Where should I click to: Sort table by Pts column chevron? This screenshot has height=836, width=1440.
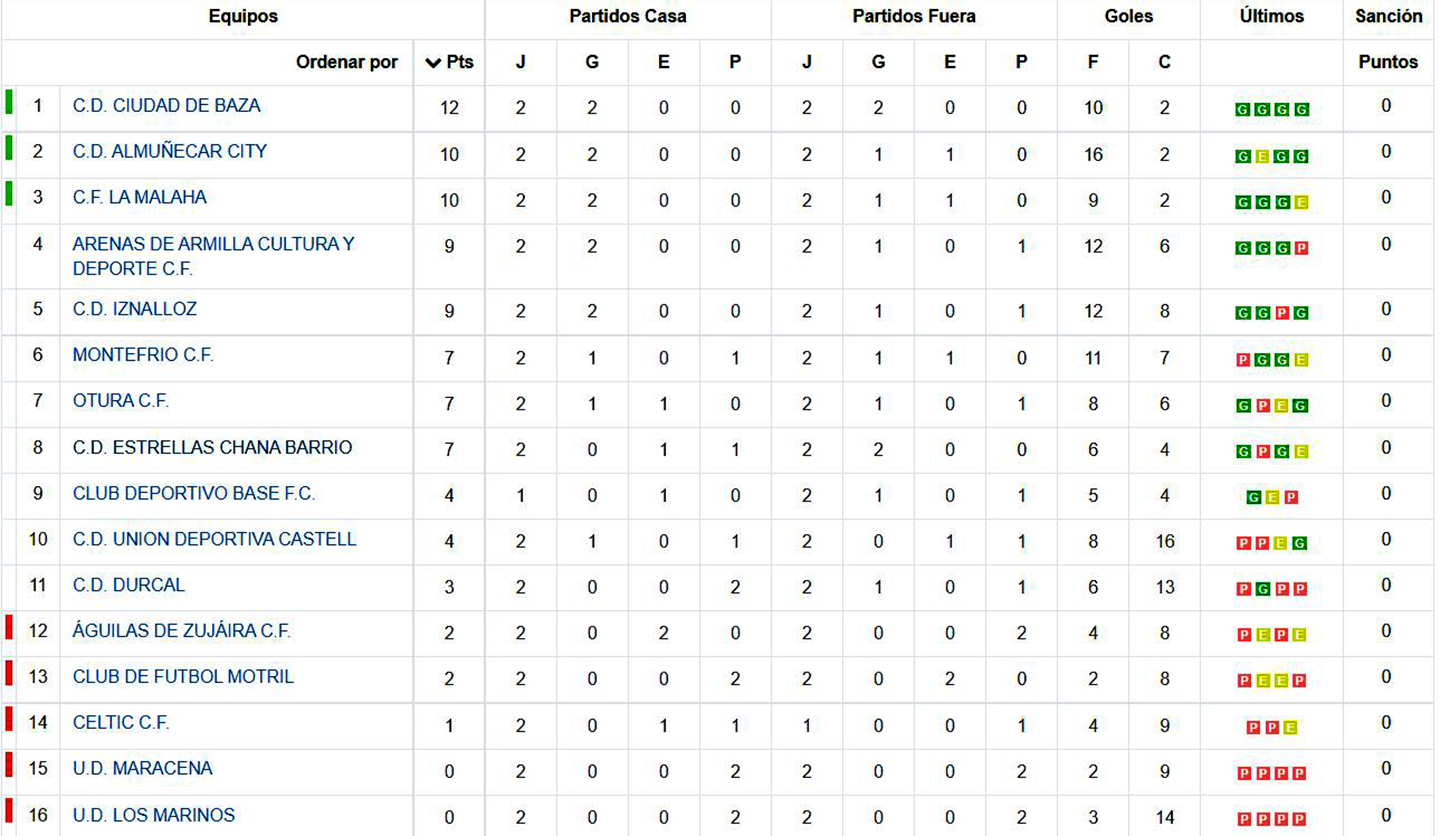coord(433,62)
